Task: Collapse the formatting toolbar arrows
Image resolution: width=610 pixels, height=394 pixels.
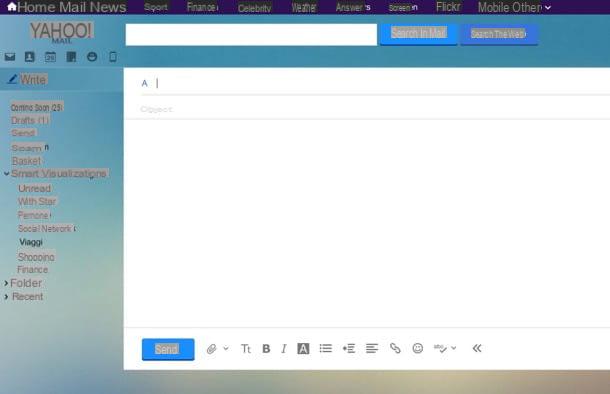Action: [x=477, y=348]
